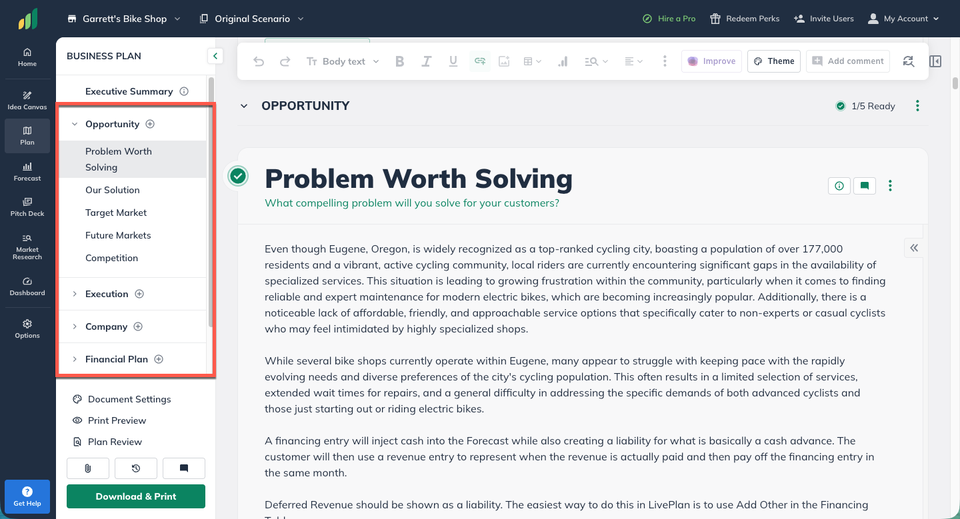The image size is (960, 519).
Task: Open the instructions icon for Problem Worth Solving
Action: [x=839, y=185]
